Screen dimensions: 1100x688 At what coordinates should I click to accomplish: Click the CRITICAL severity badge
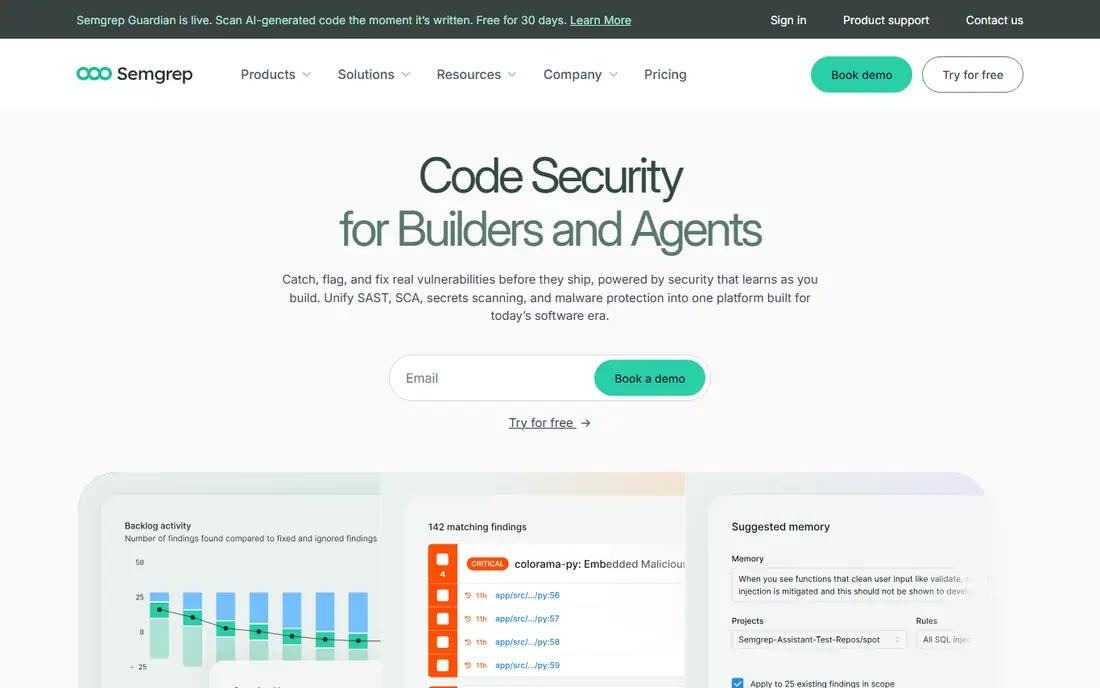pyautogui.click(x=488, y=564)
